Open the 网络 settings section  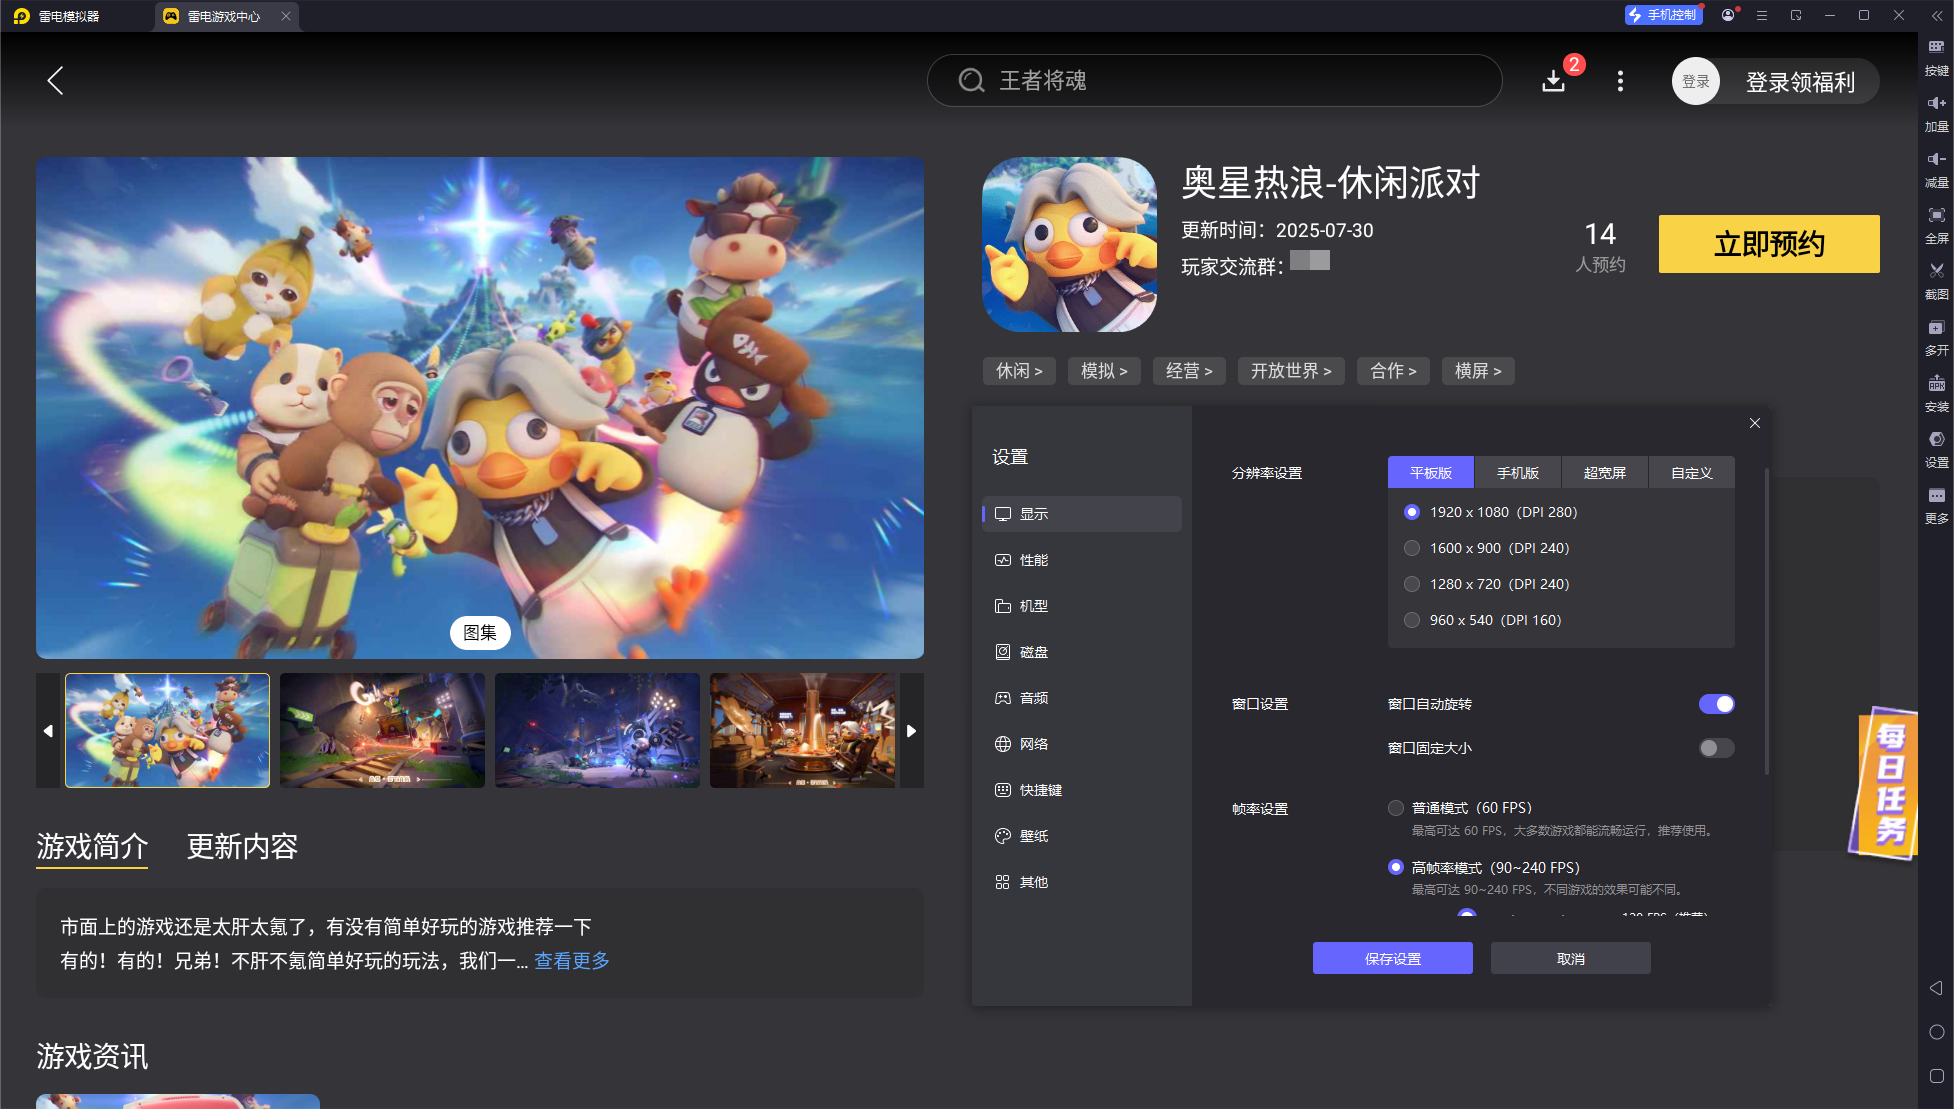[1082, 744]
